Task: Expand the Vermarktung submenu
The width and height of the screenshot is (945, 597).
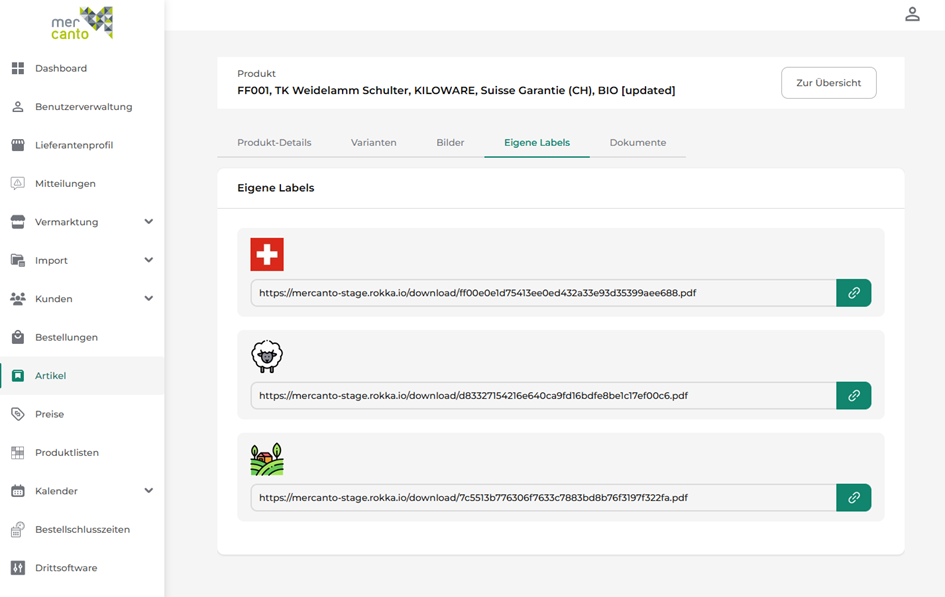Action: pos(149,222)
